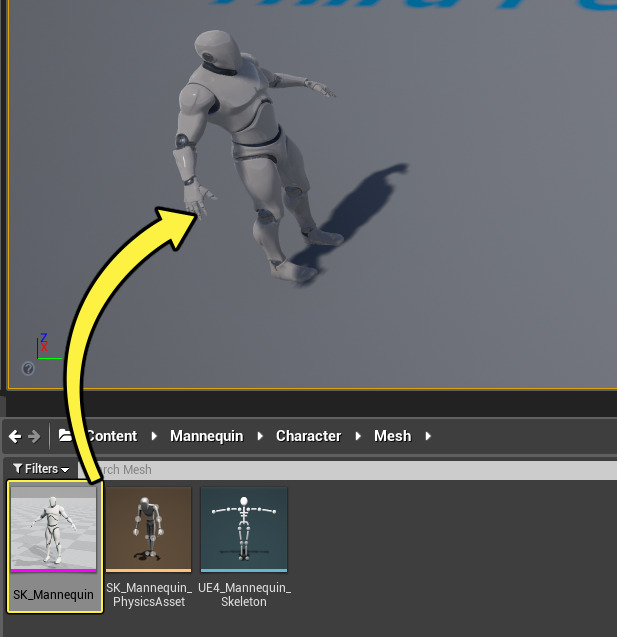Expand the arrow after Mannequin breadcrumb
The image size is (617, 637).
point(258,436)
